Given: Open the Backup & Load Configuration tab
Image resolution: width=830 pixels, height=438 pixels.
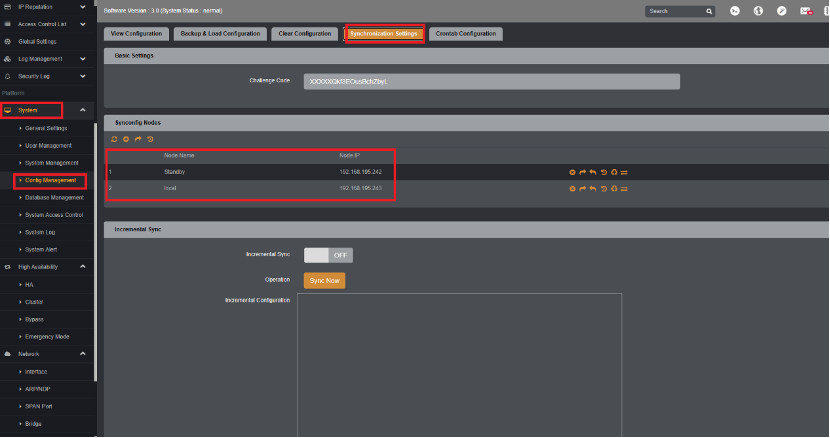Looking at the screenshot, I should (220, 33).
